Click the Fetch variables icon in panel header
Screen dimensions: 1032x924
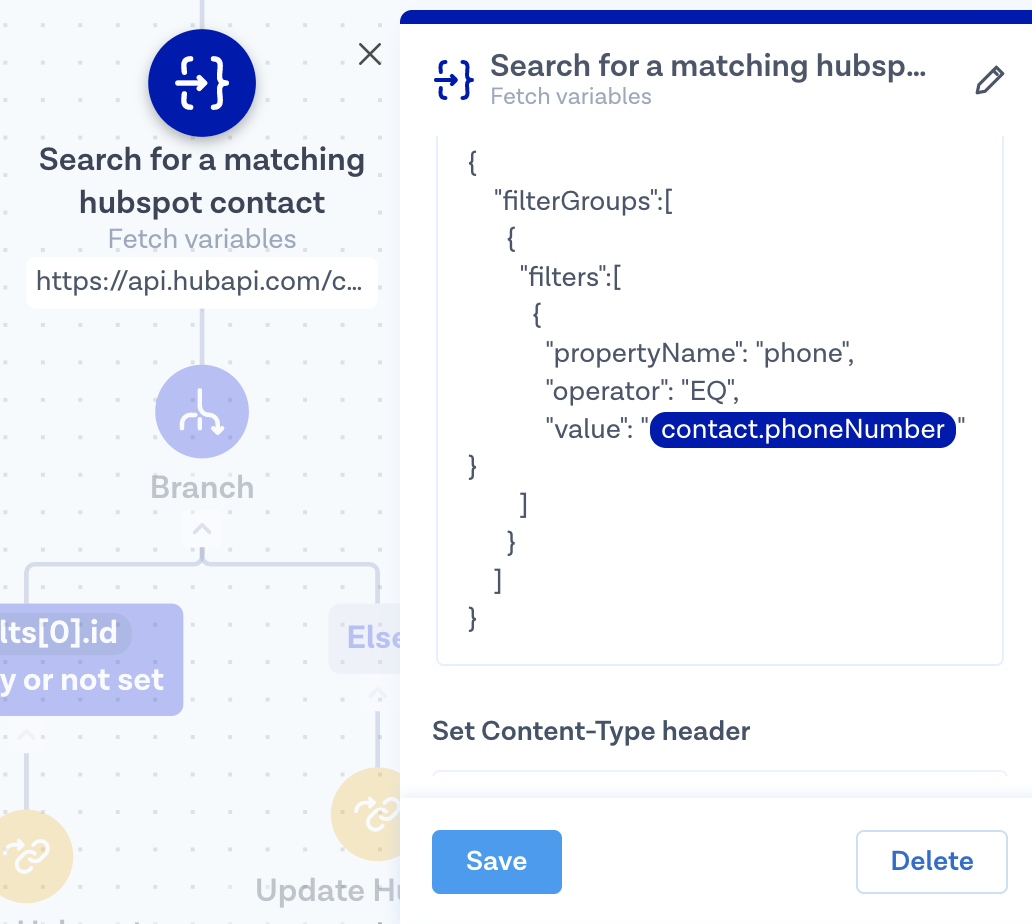(x=453, y=80)
